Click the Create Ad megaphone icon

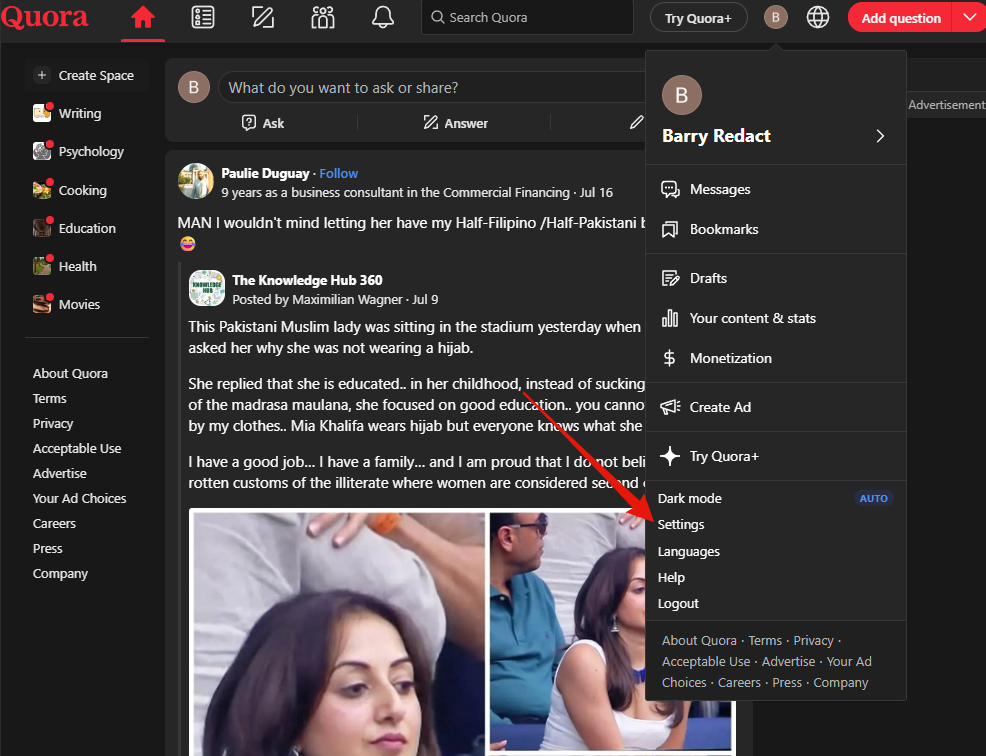pos(670,407)
